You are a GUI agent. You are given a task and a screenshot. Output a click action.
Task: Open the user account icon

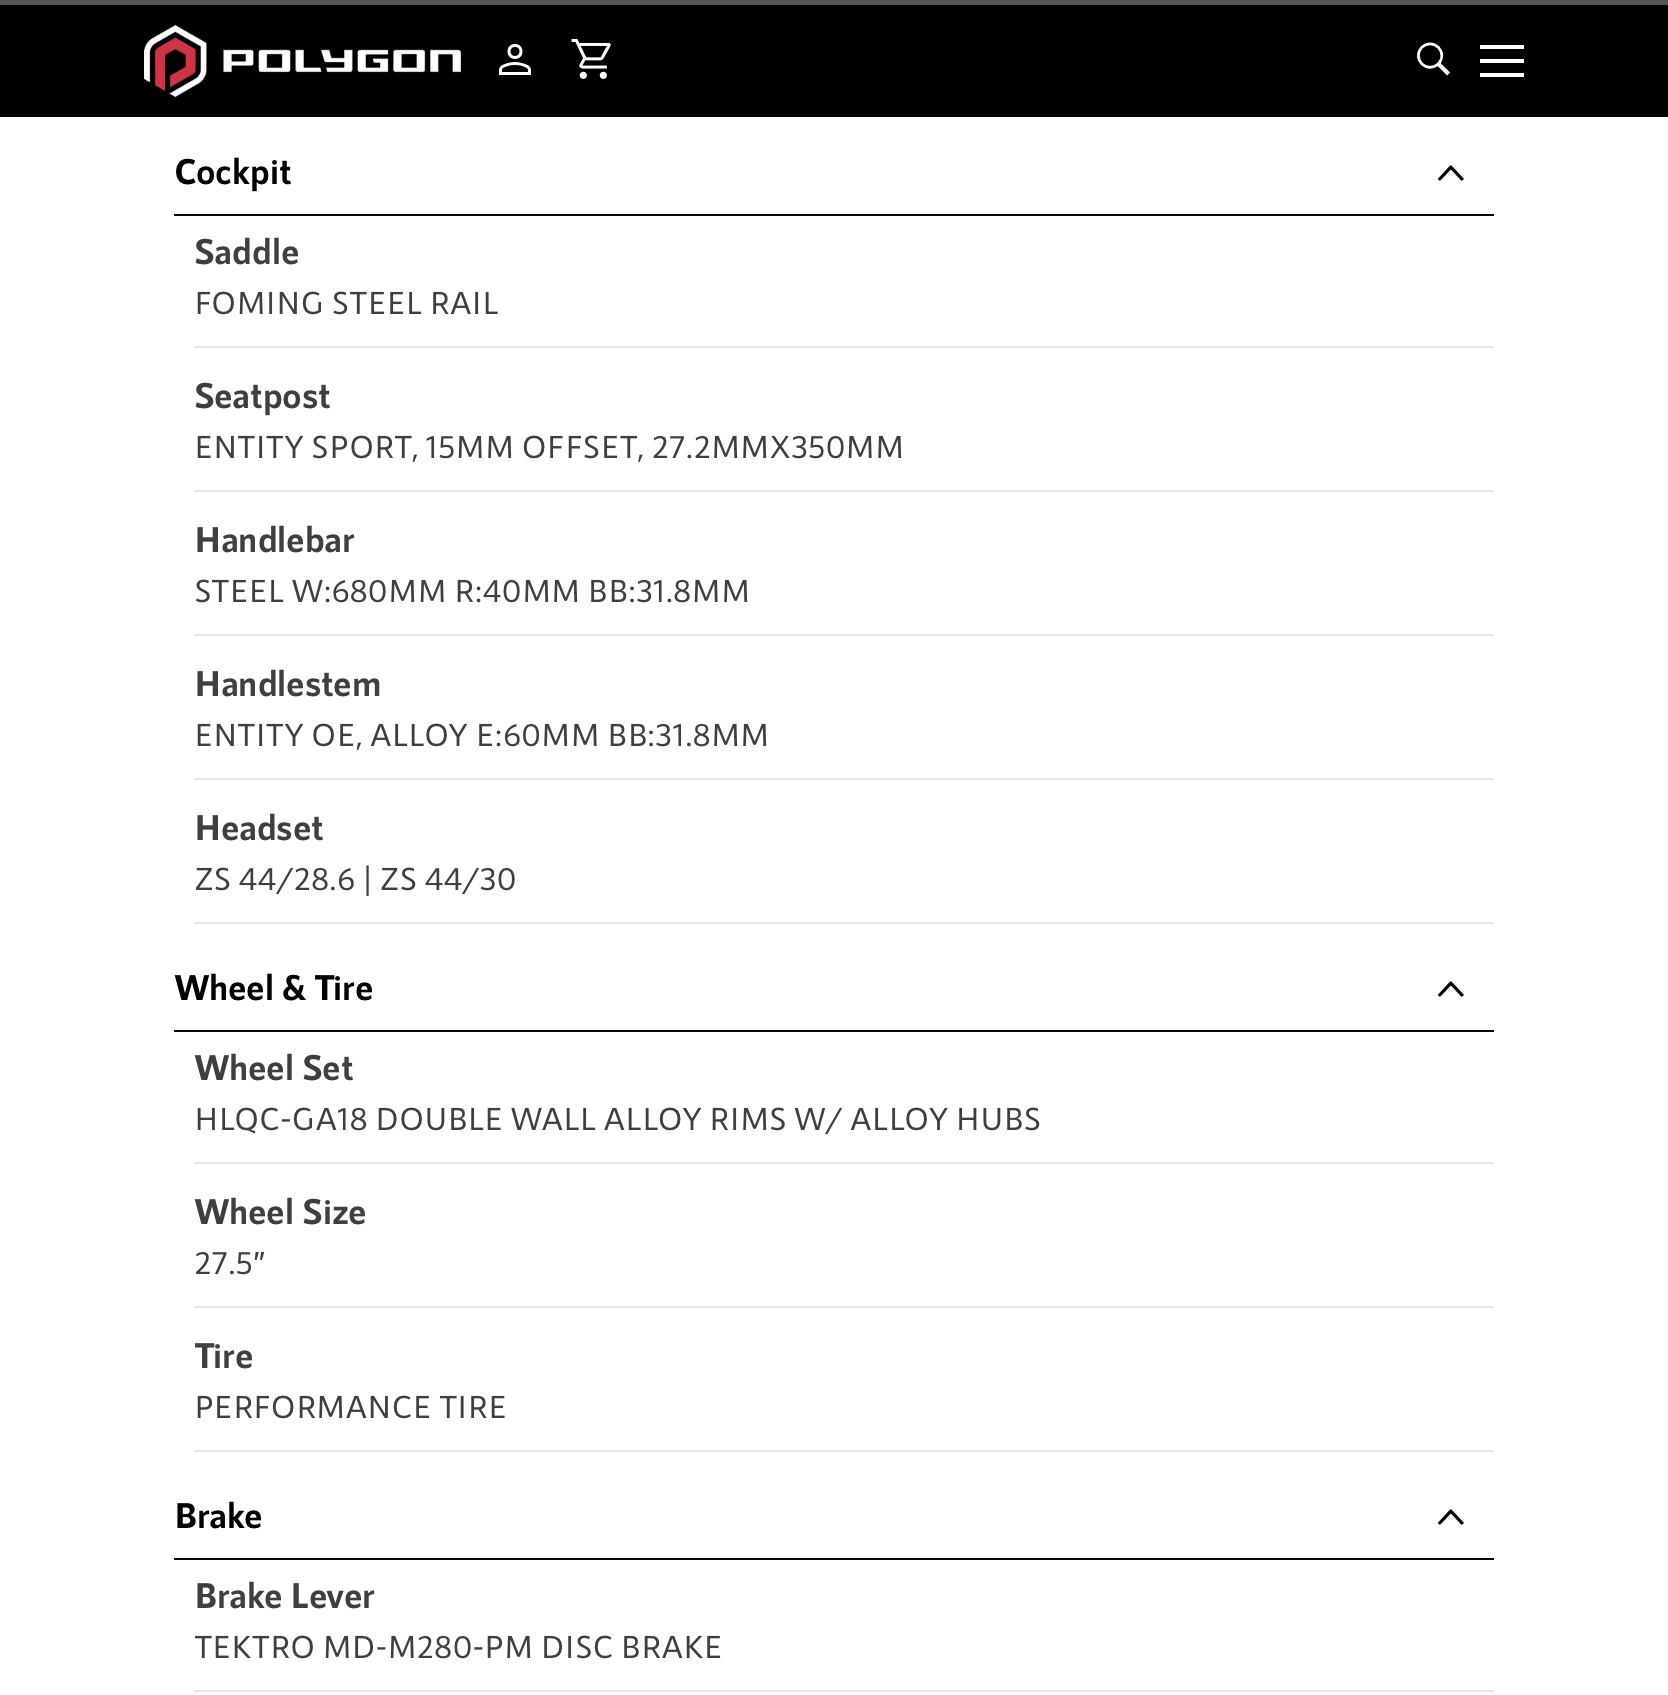coord(515,60)
